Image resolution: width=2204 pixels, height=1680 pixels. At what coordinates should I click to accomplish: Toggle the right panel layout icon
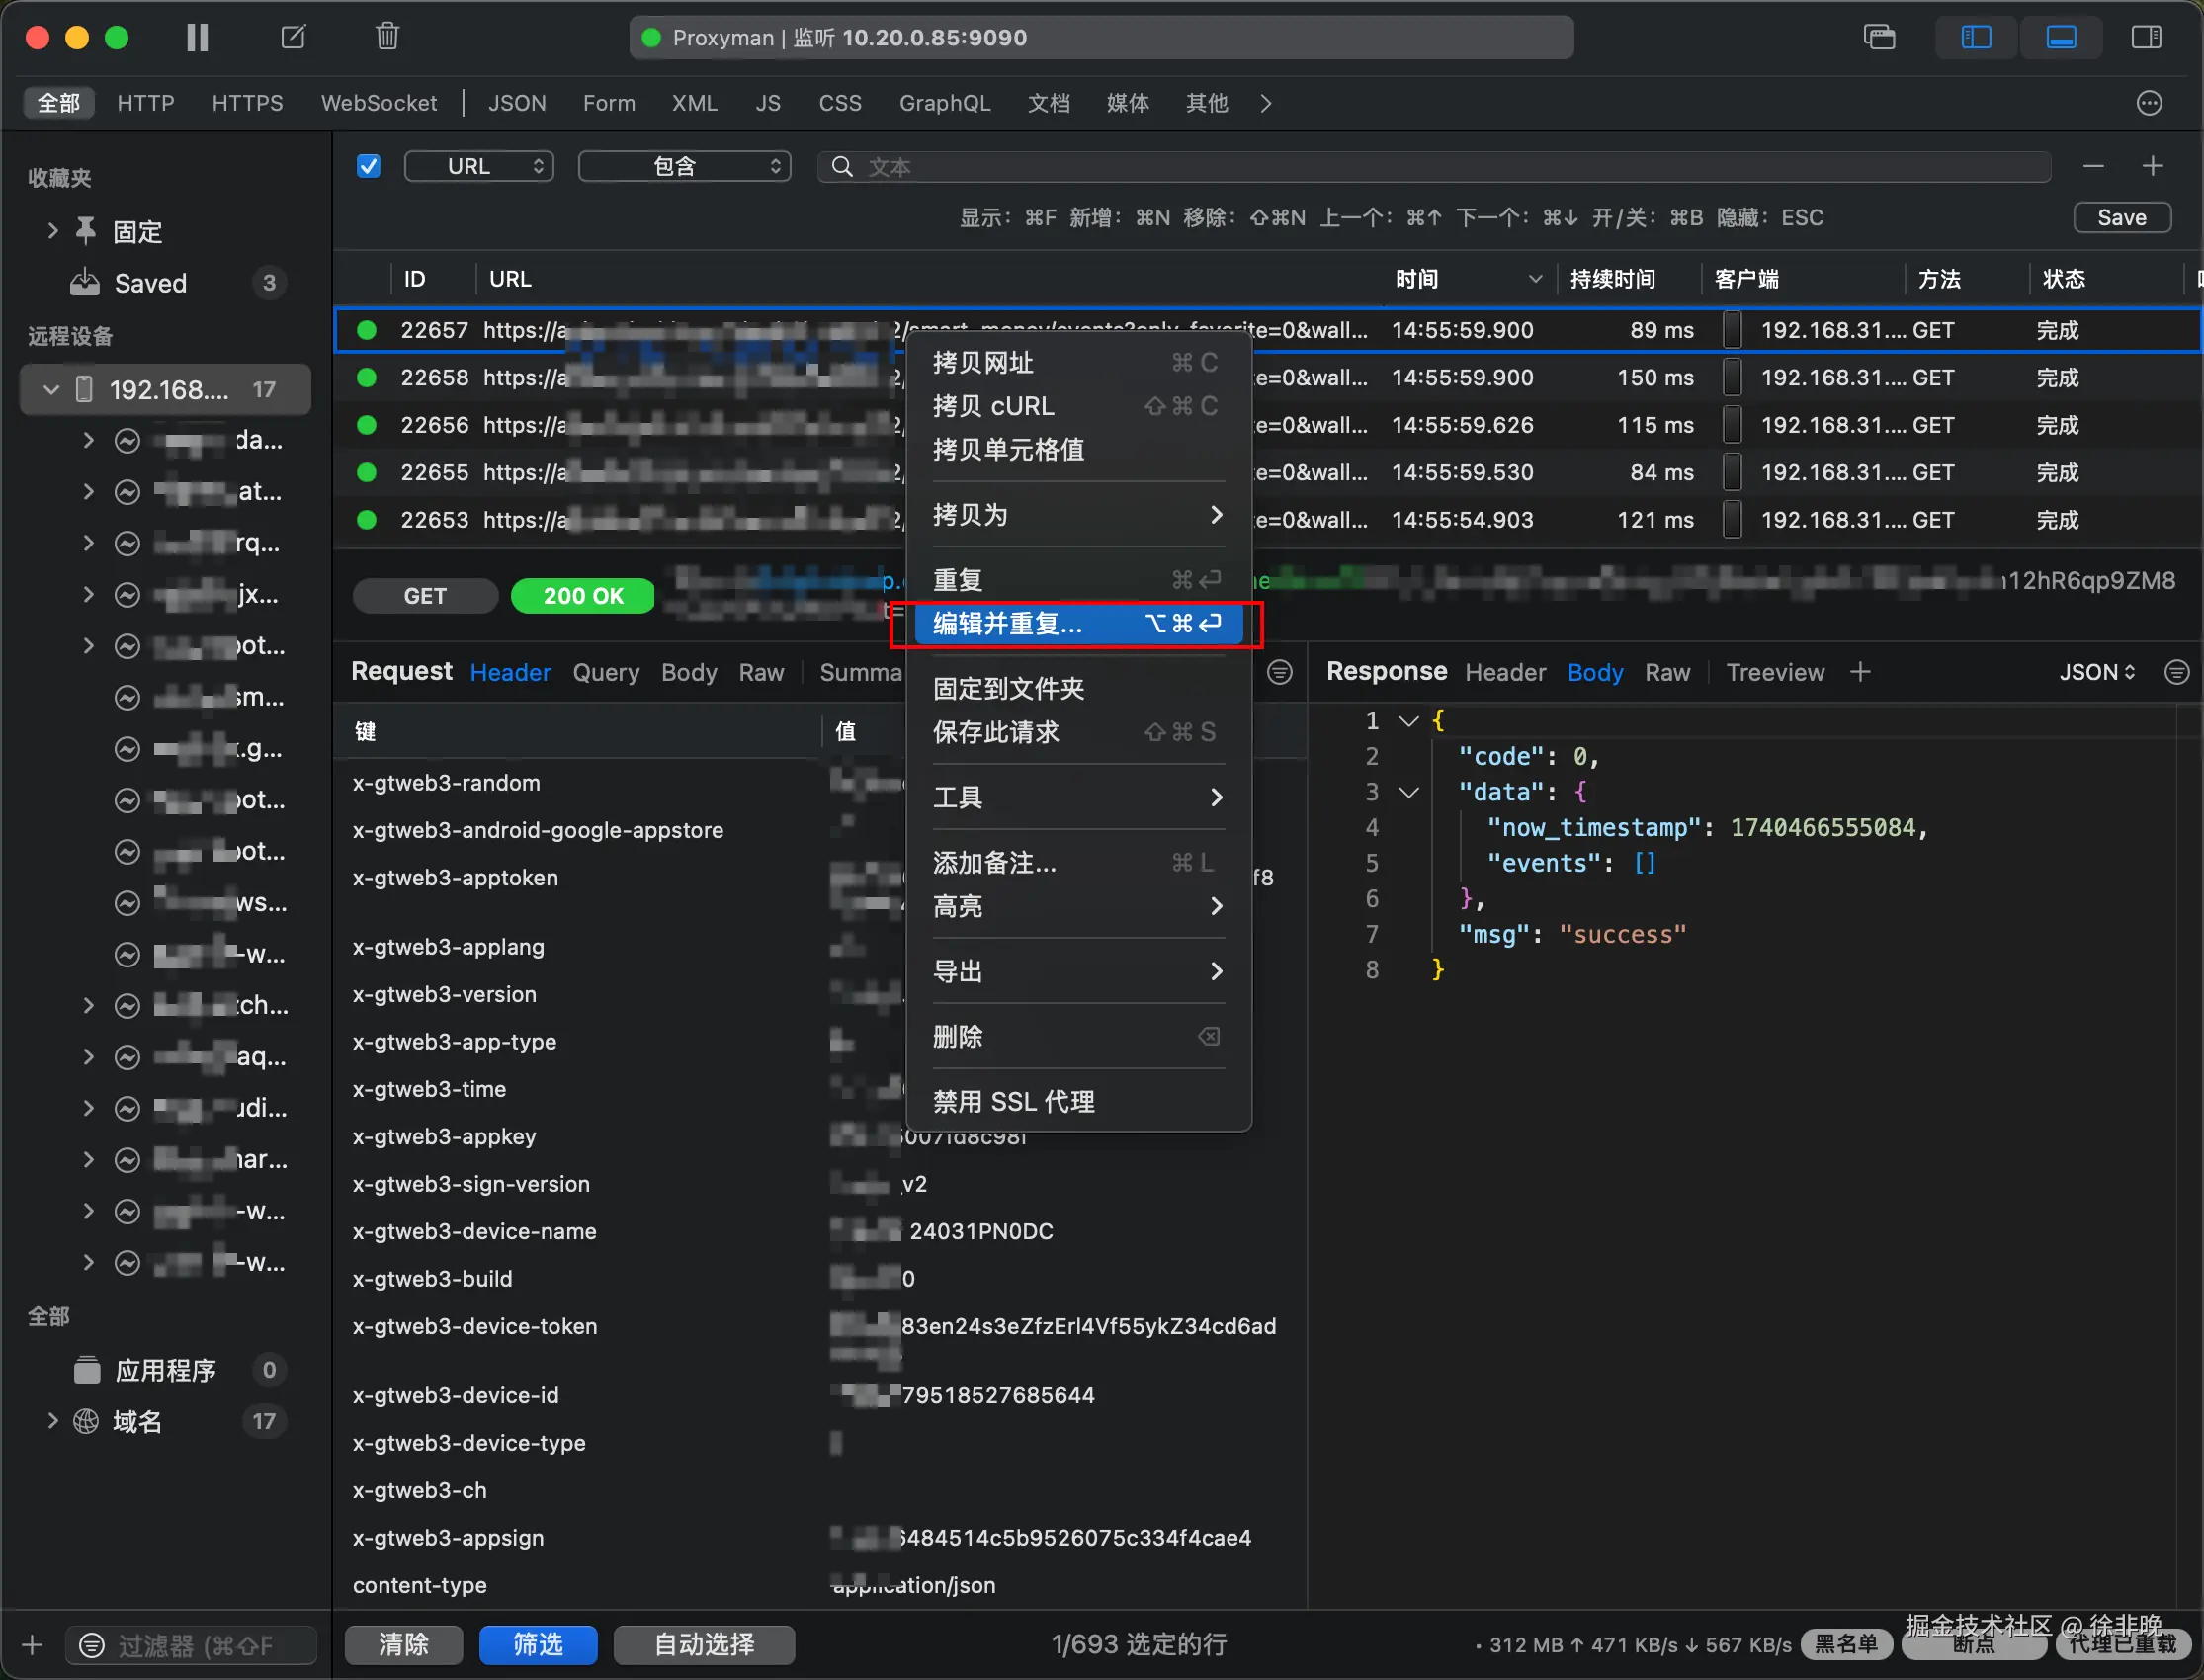[2146, 38]
